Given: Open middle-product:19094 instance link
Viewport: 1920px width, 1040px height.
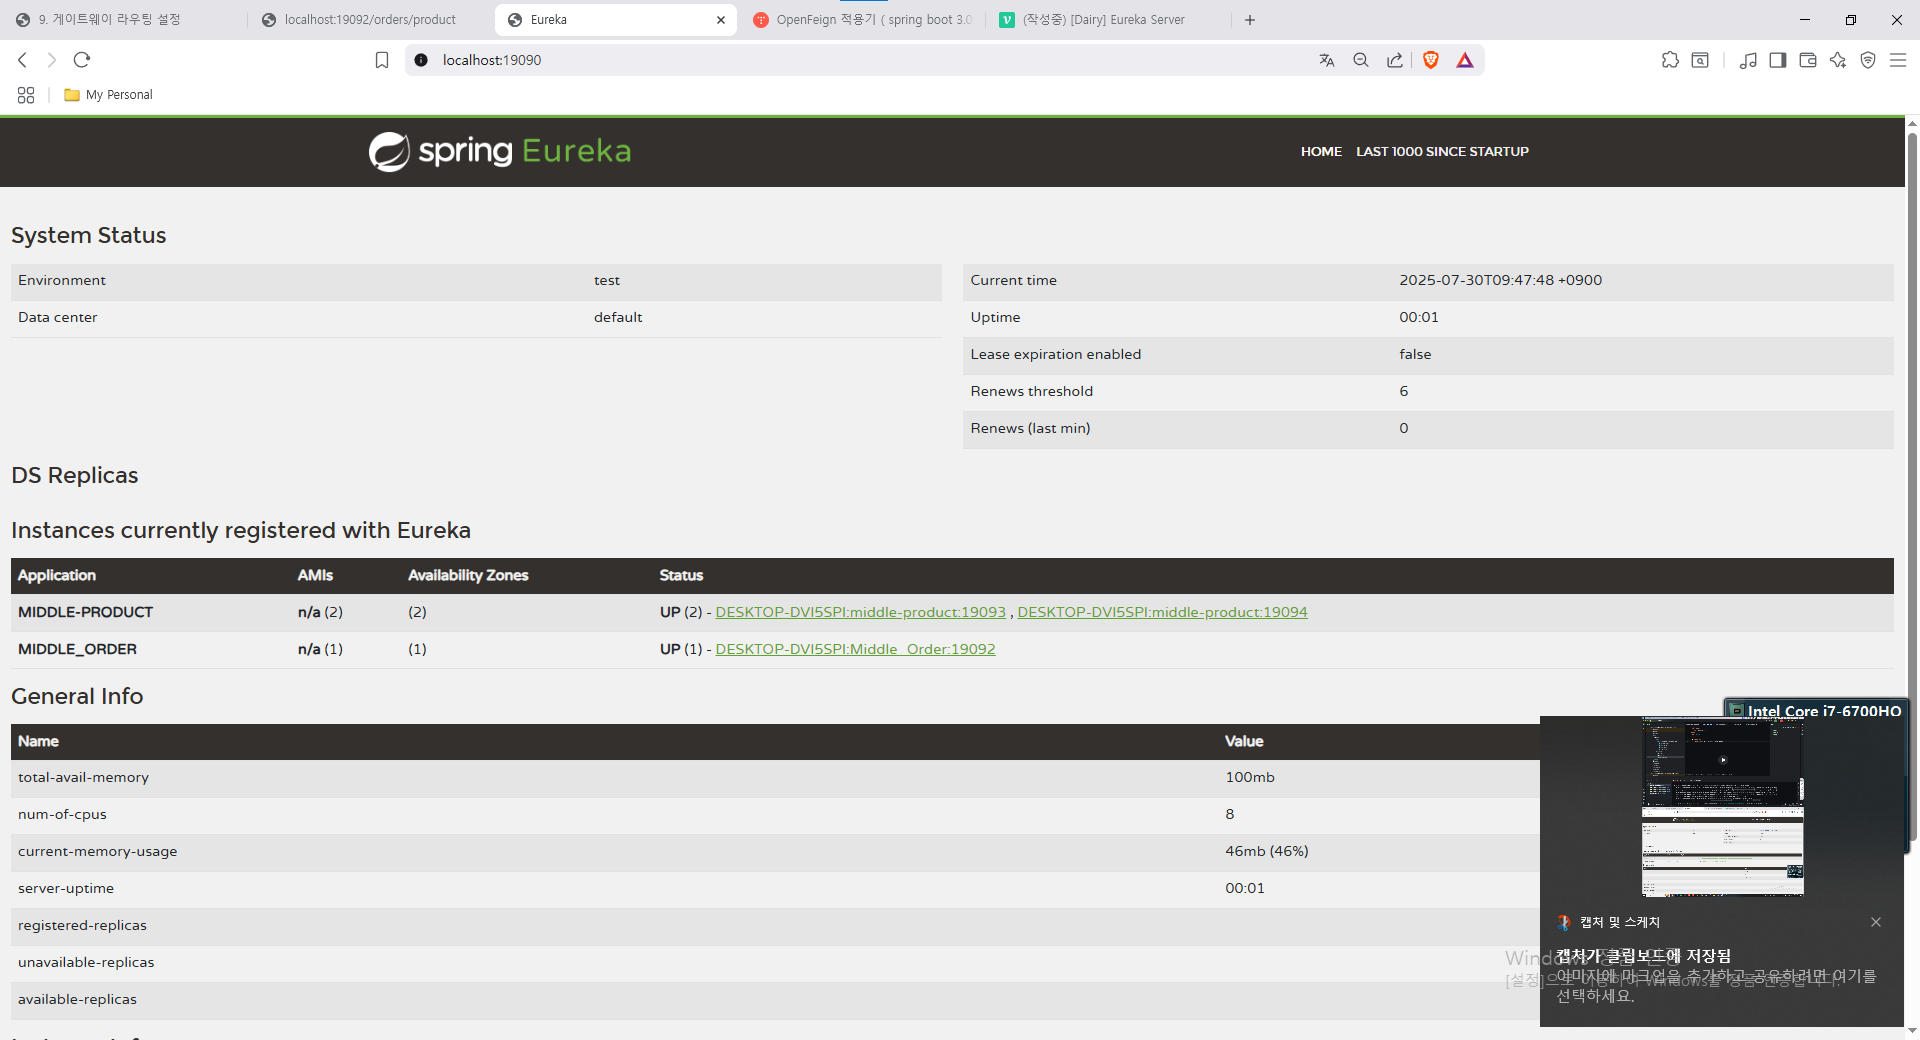Looking at the screenshot, I should tap(1162, 612).
